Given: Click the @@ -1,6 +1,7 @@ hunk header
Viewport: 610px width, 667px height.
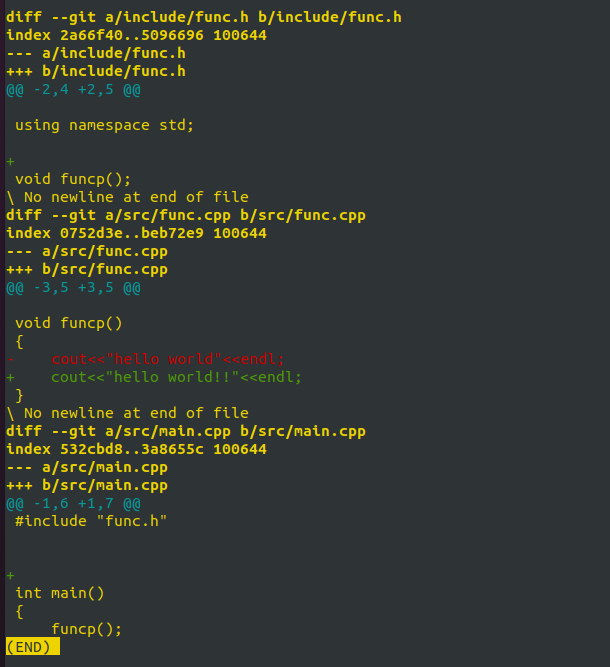Looking at the screenshot, I should (x=73, y=504).
